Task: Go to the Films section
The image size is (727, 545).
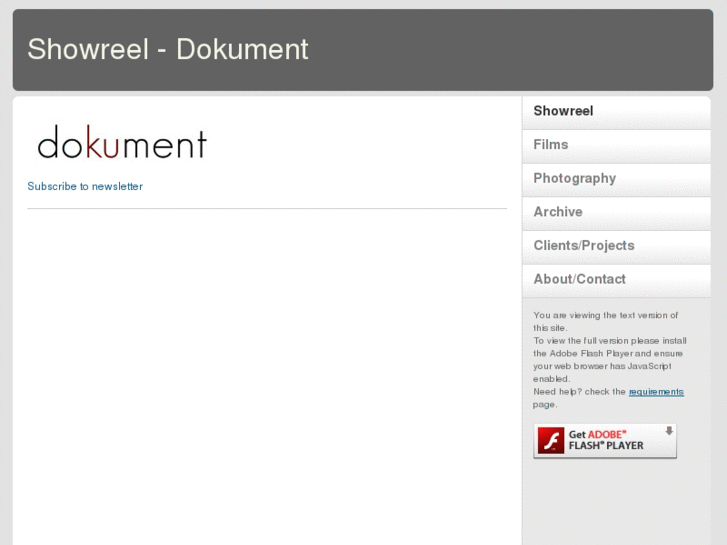Action: (x=616, y=146)
